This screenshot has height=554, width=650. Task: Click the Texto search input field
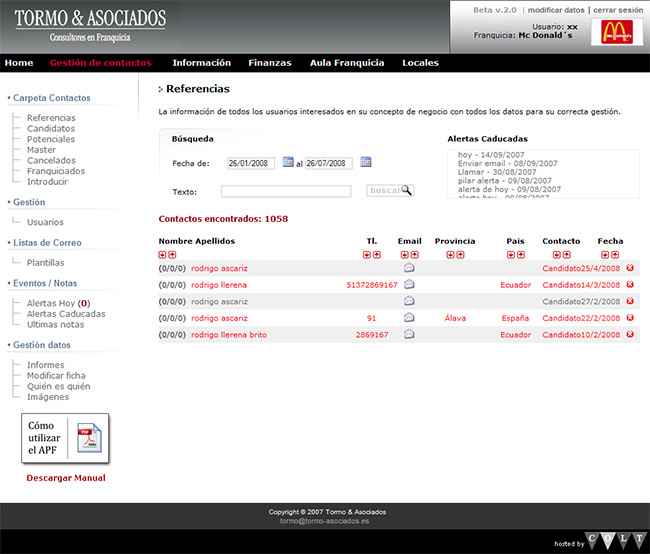tap(286, 191)
